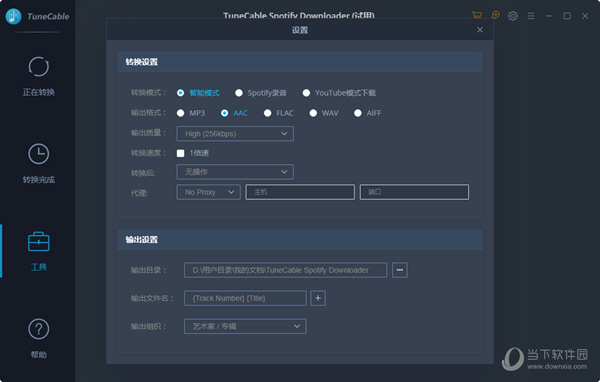Open the shopping cart purchase icon
This screenshot has height=382, width=600.
tap(477, 15)
